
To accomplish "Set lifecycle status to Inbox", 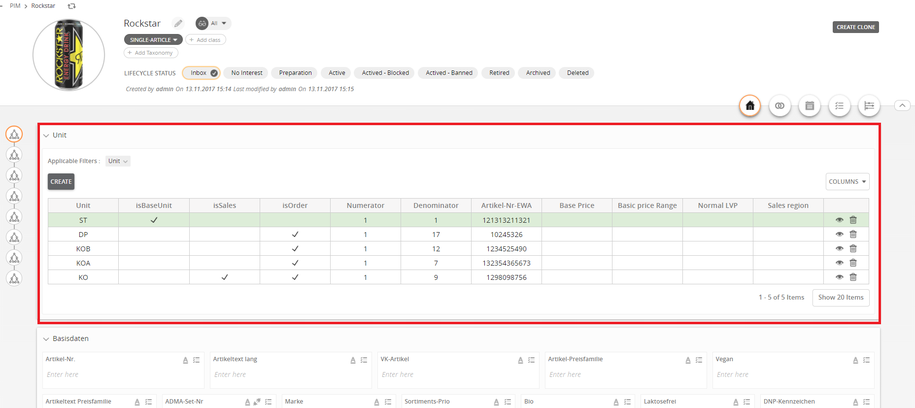I will tap(201, 73).
